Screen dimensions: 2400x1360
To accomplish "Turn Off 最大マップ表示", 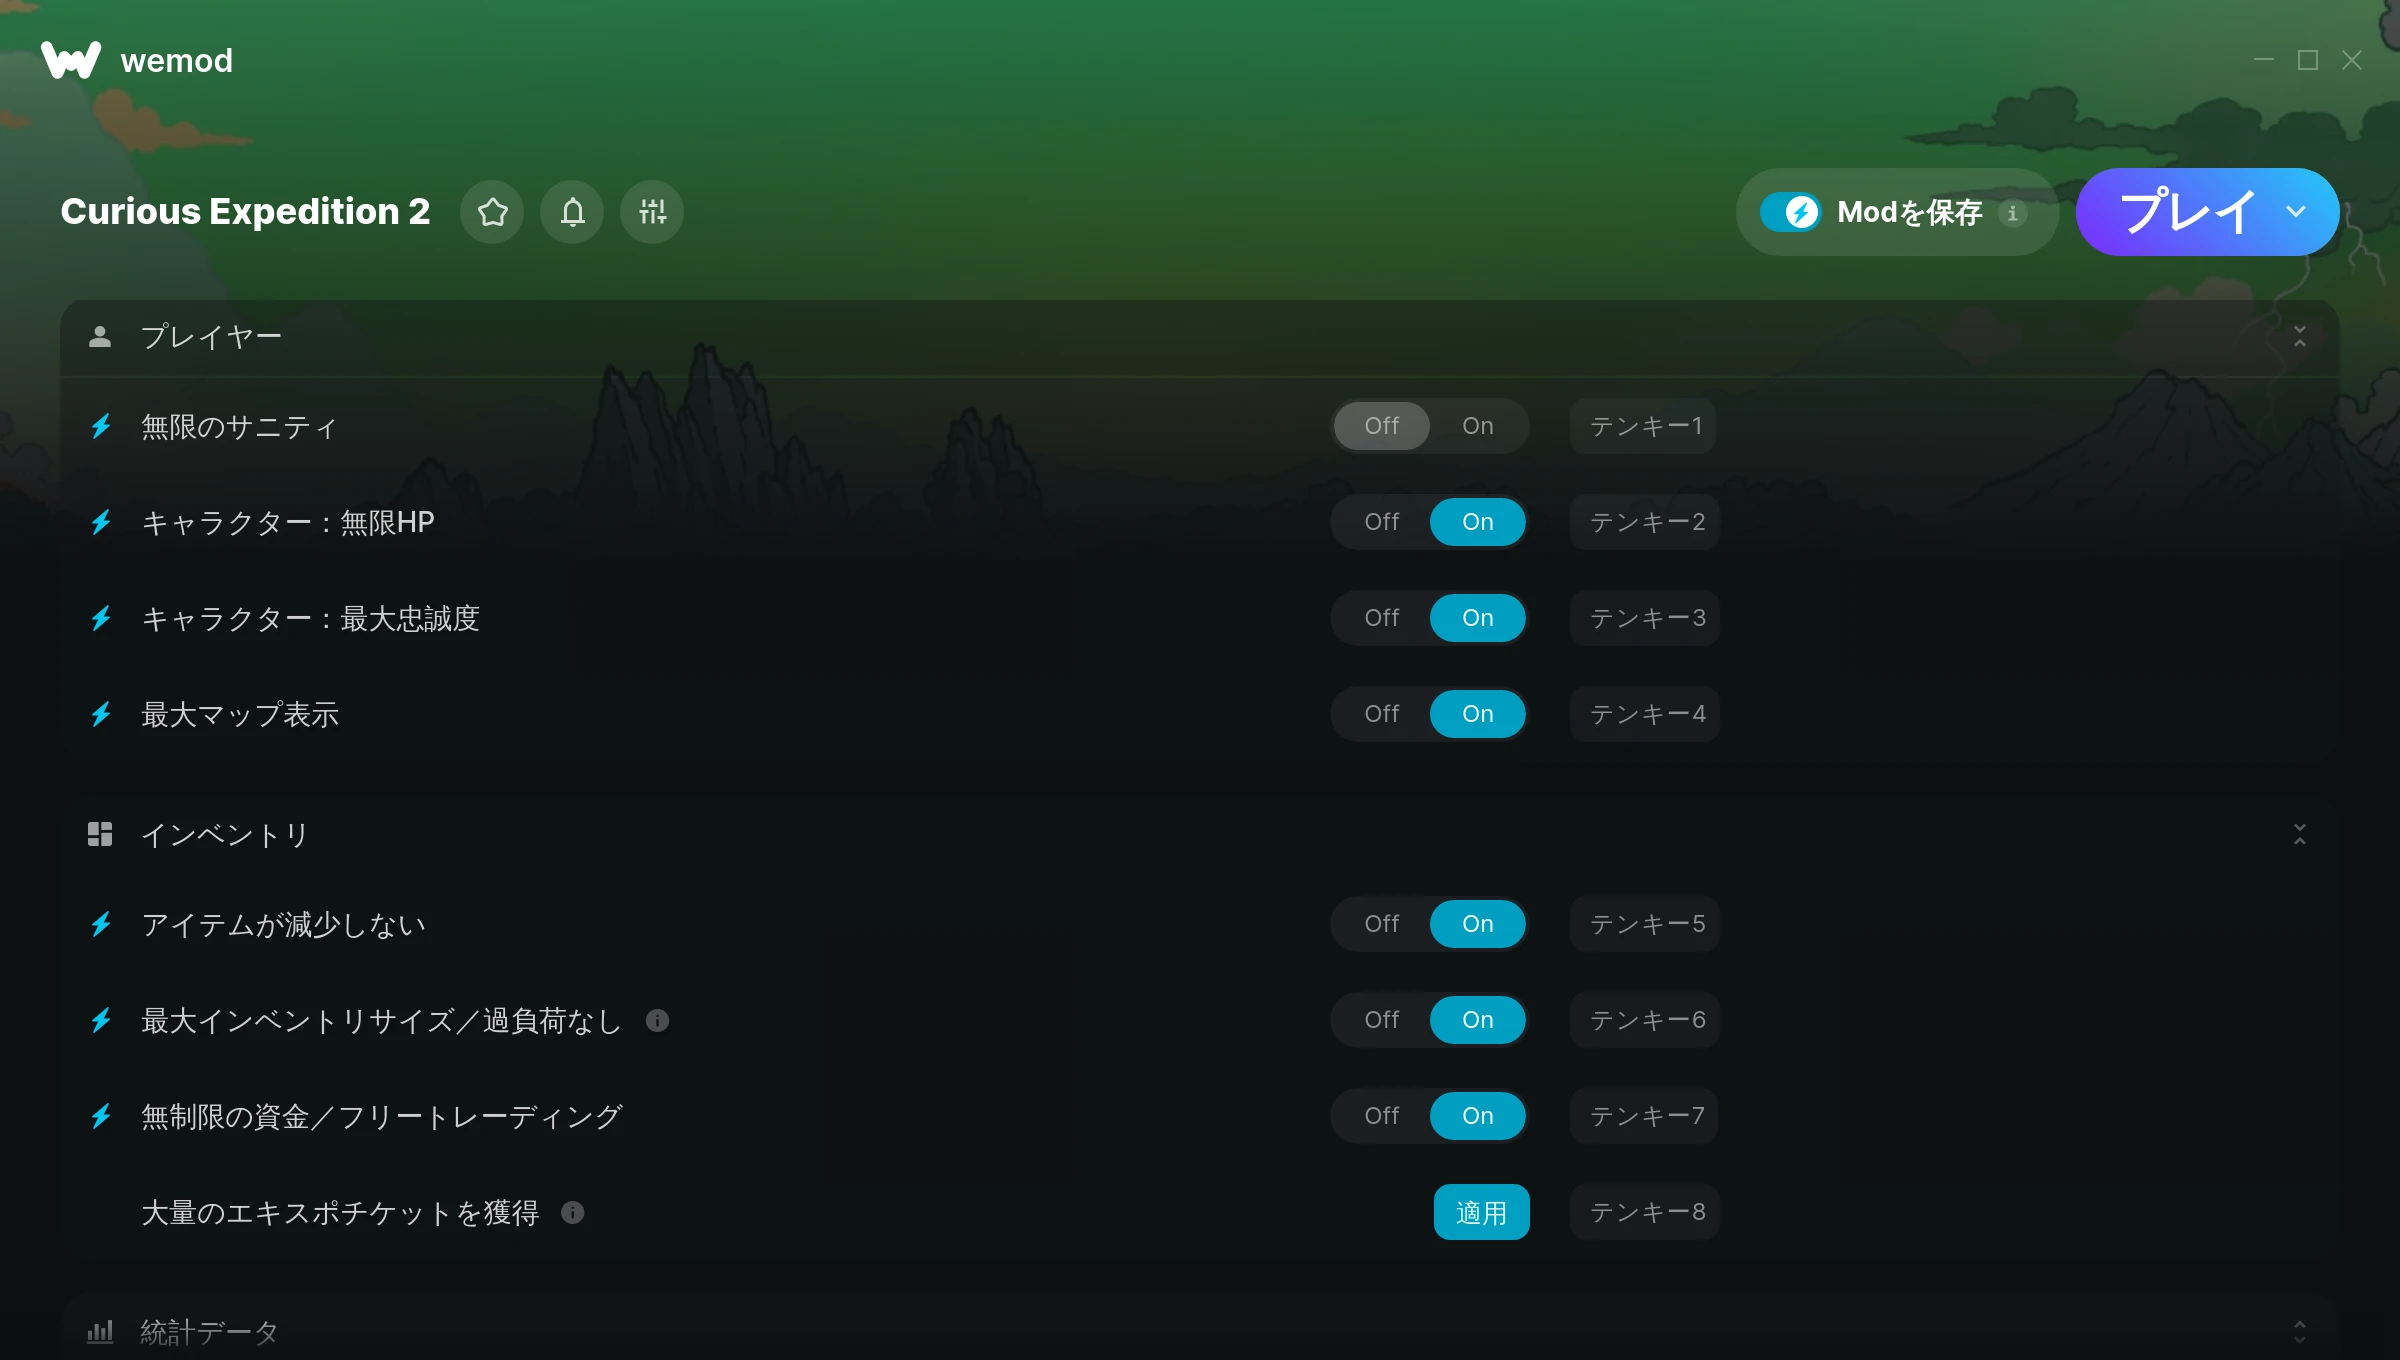I will pyautogui.click(x=1382, y=714).
